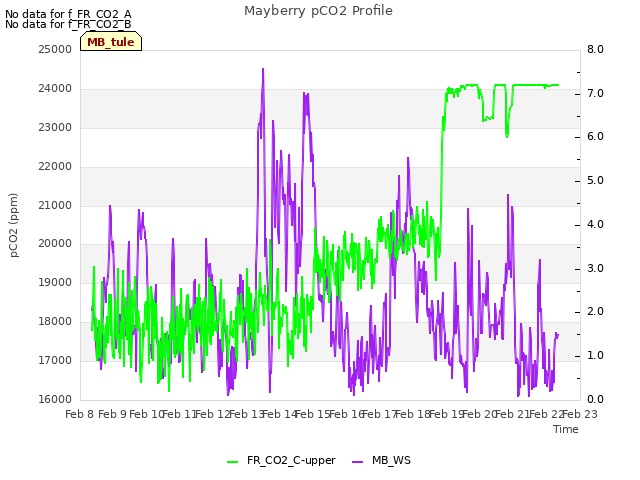Click the purple MB_WS legend swatch

click(358, 462)
